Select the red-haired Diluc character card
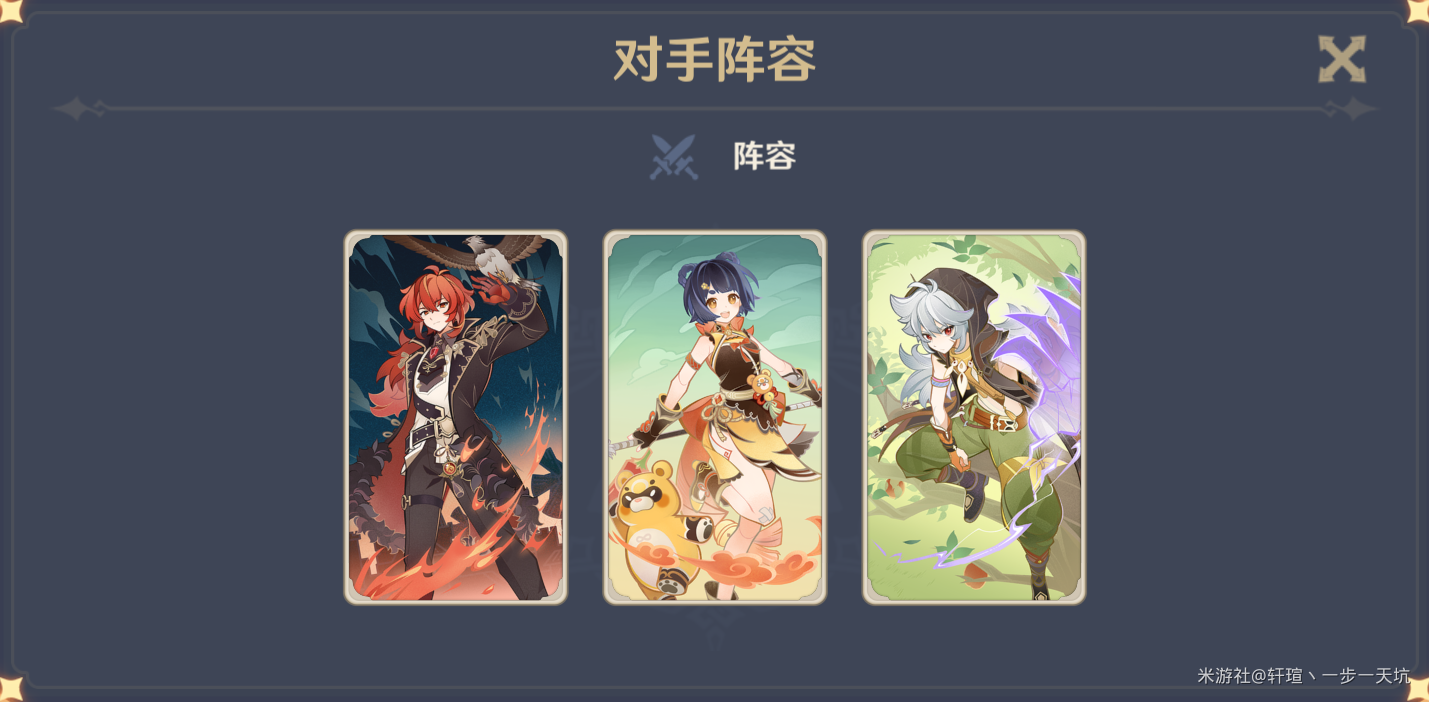The image size is (1429, 702). 456,417
